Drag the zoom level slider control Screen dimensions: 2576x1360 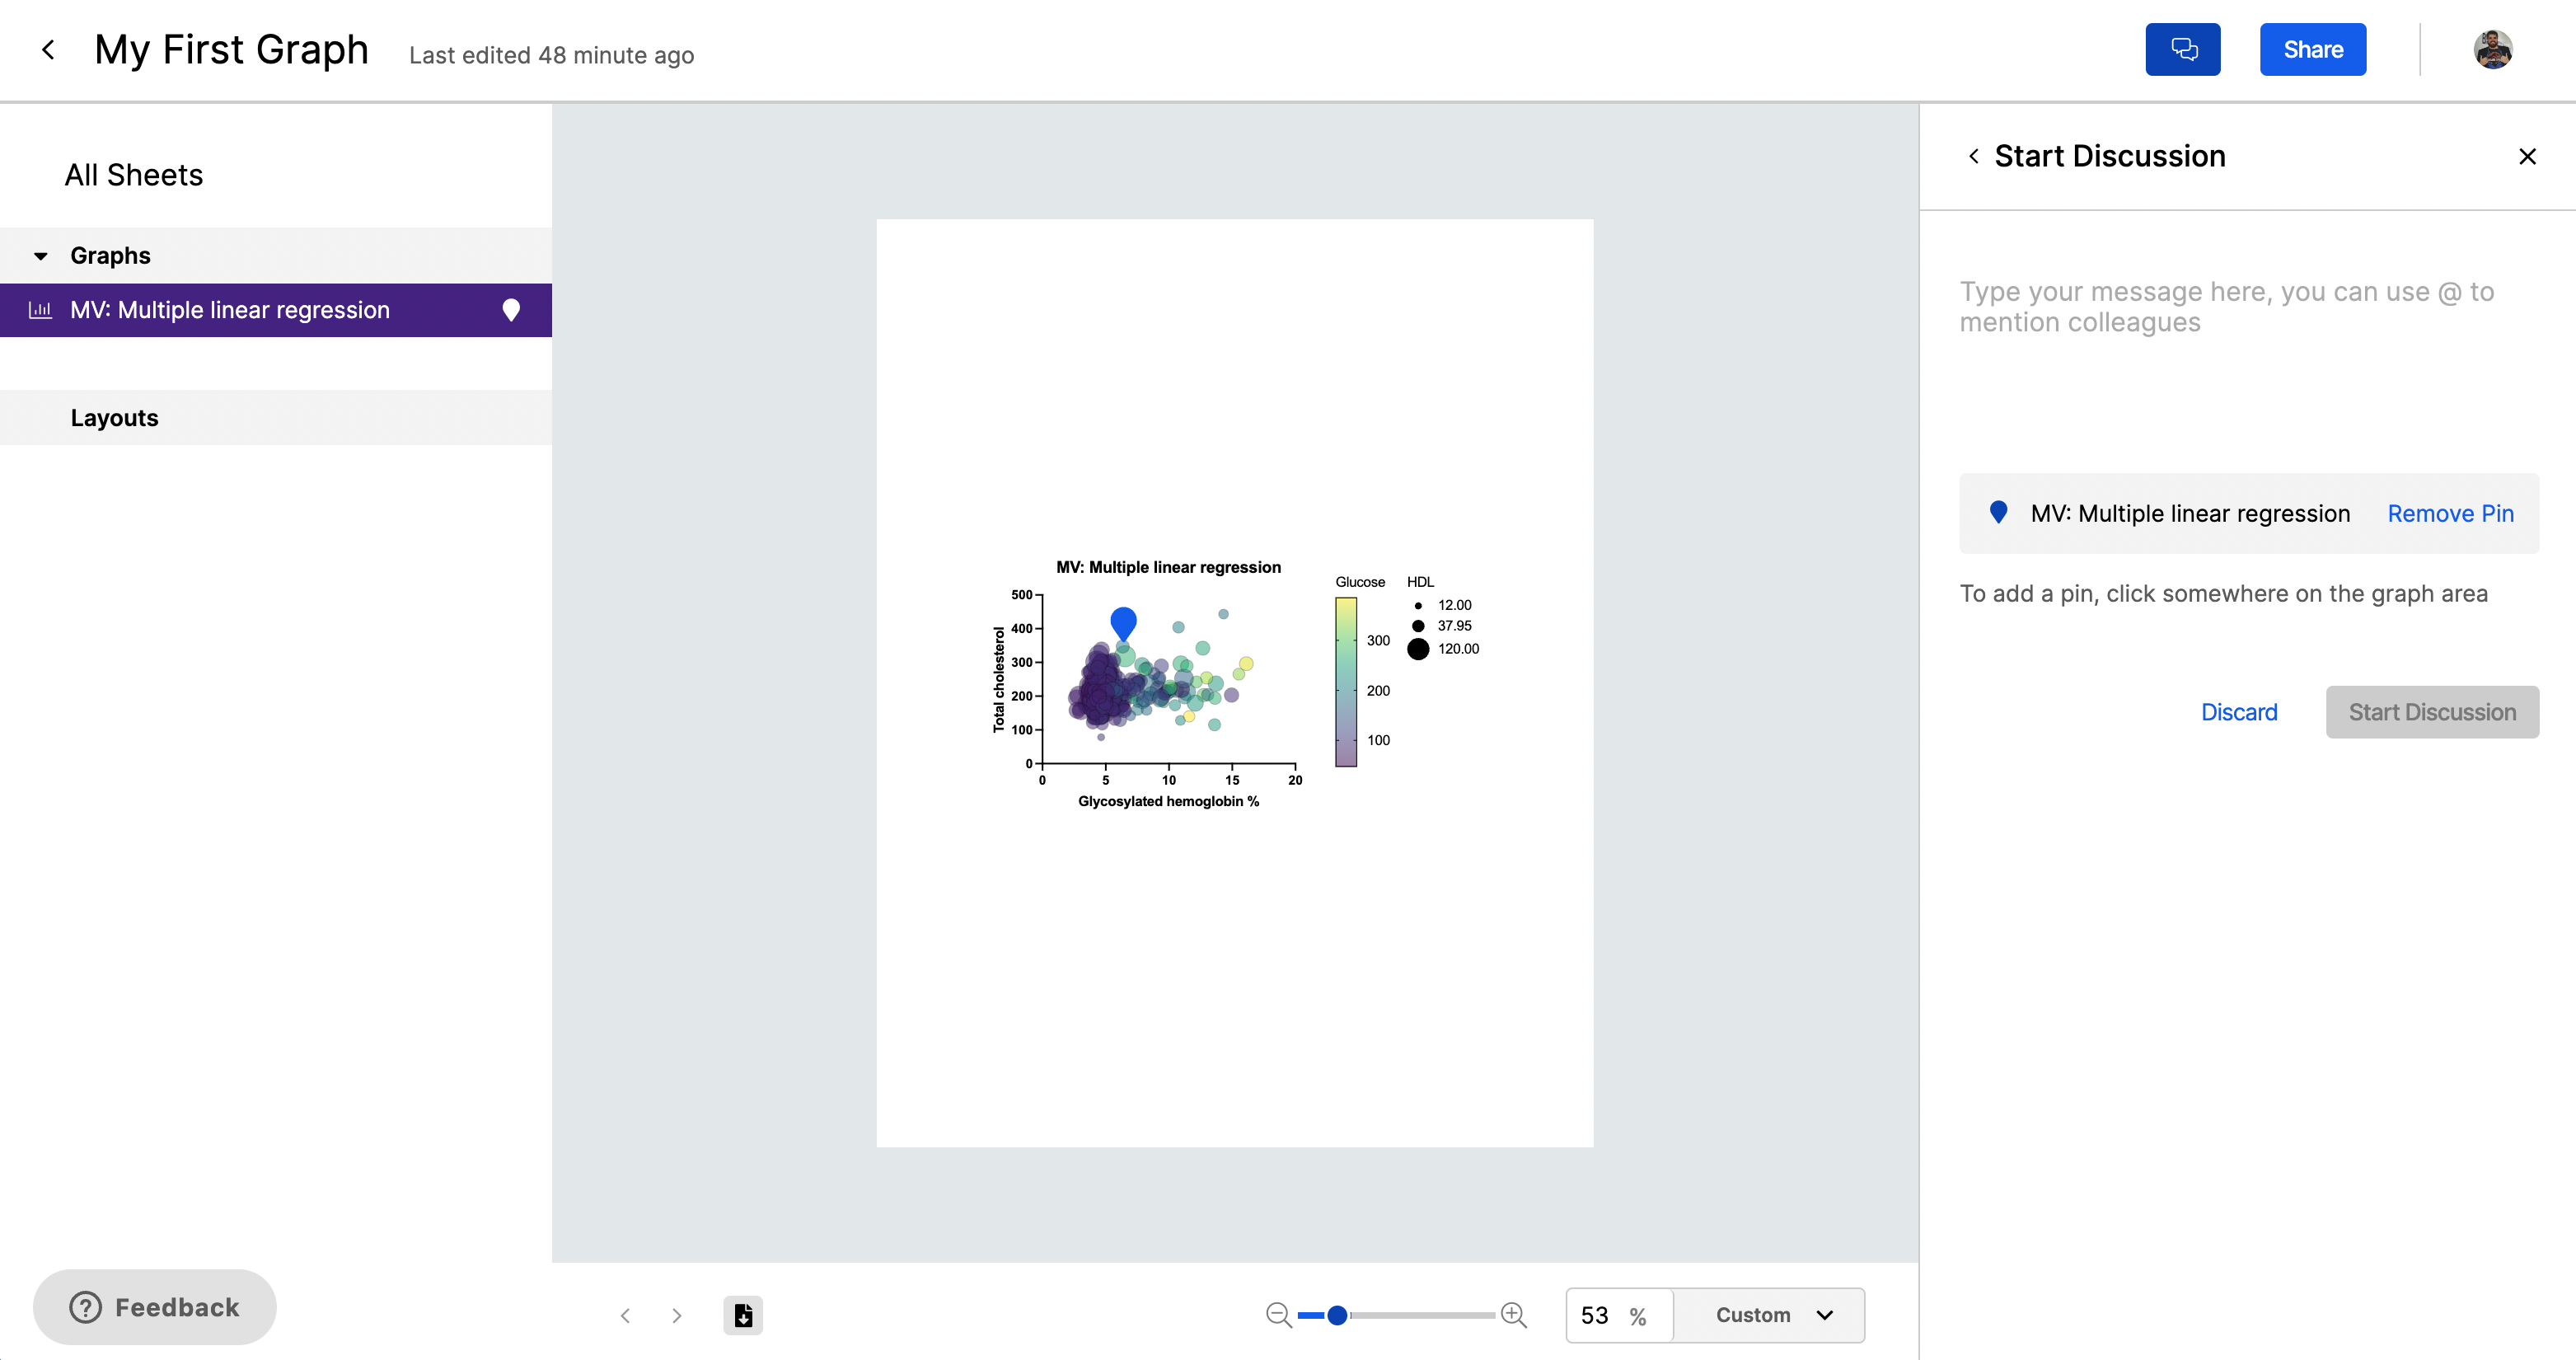[x=1337, y=1315]
